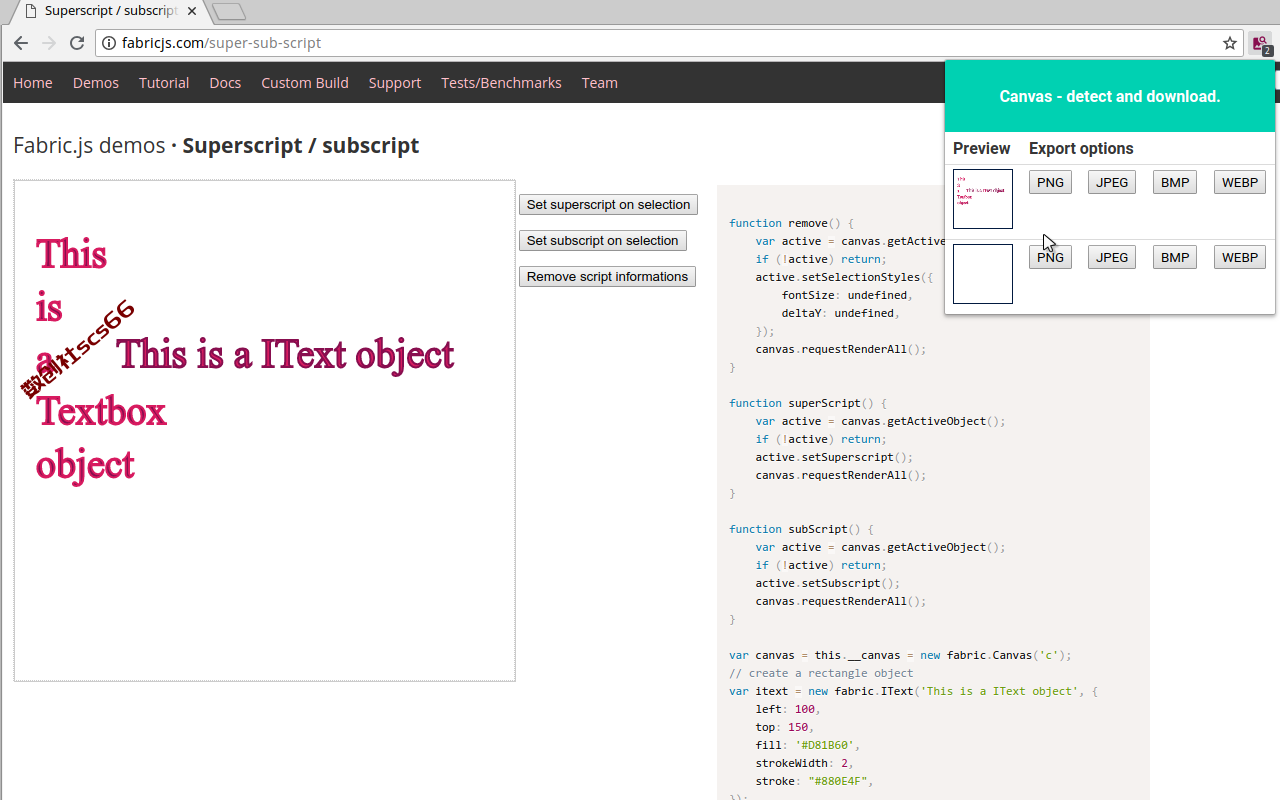The image size is (1280, 800).
Task: Click the 'Fabric.js demos' heading link
Action: (x=89, y=146)
